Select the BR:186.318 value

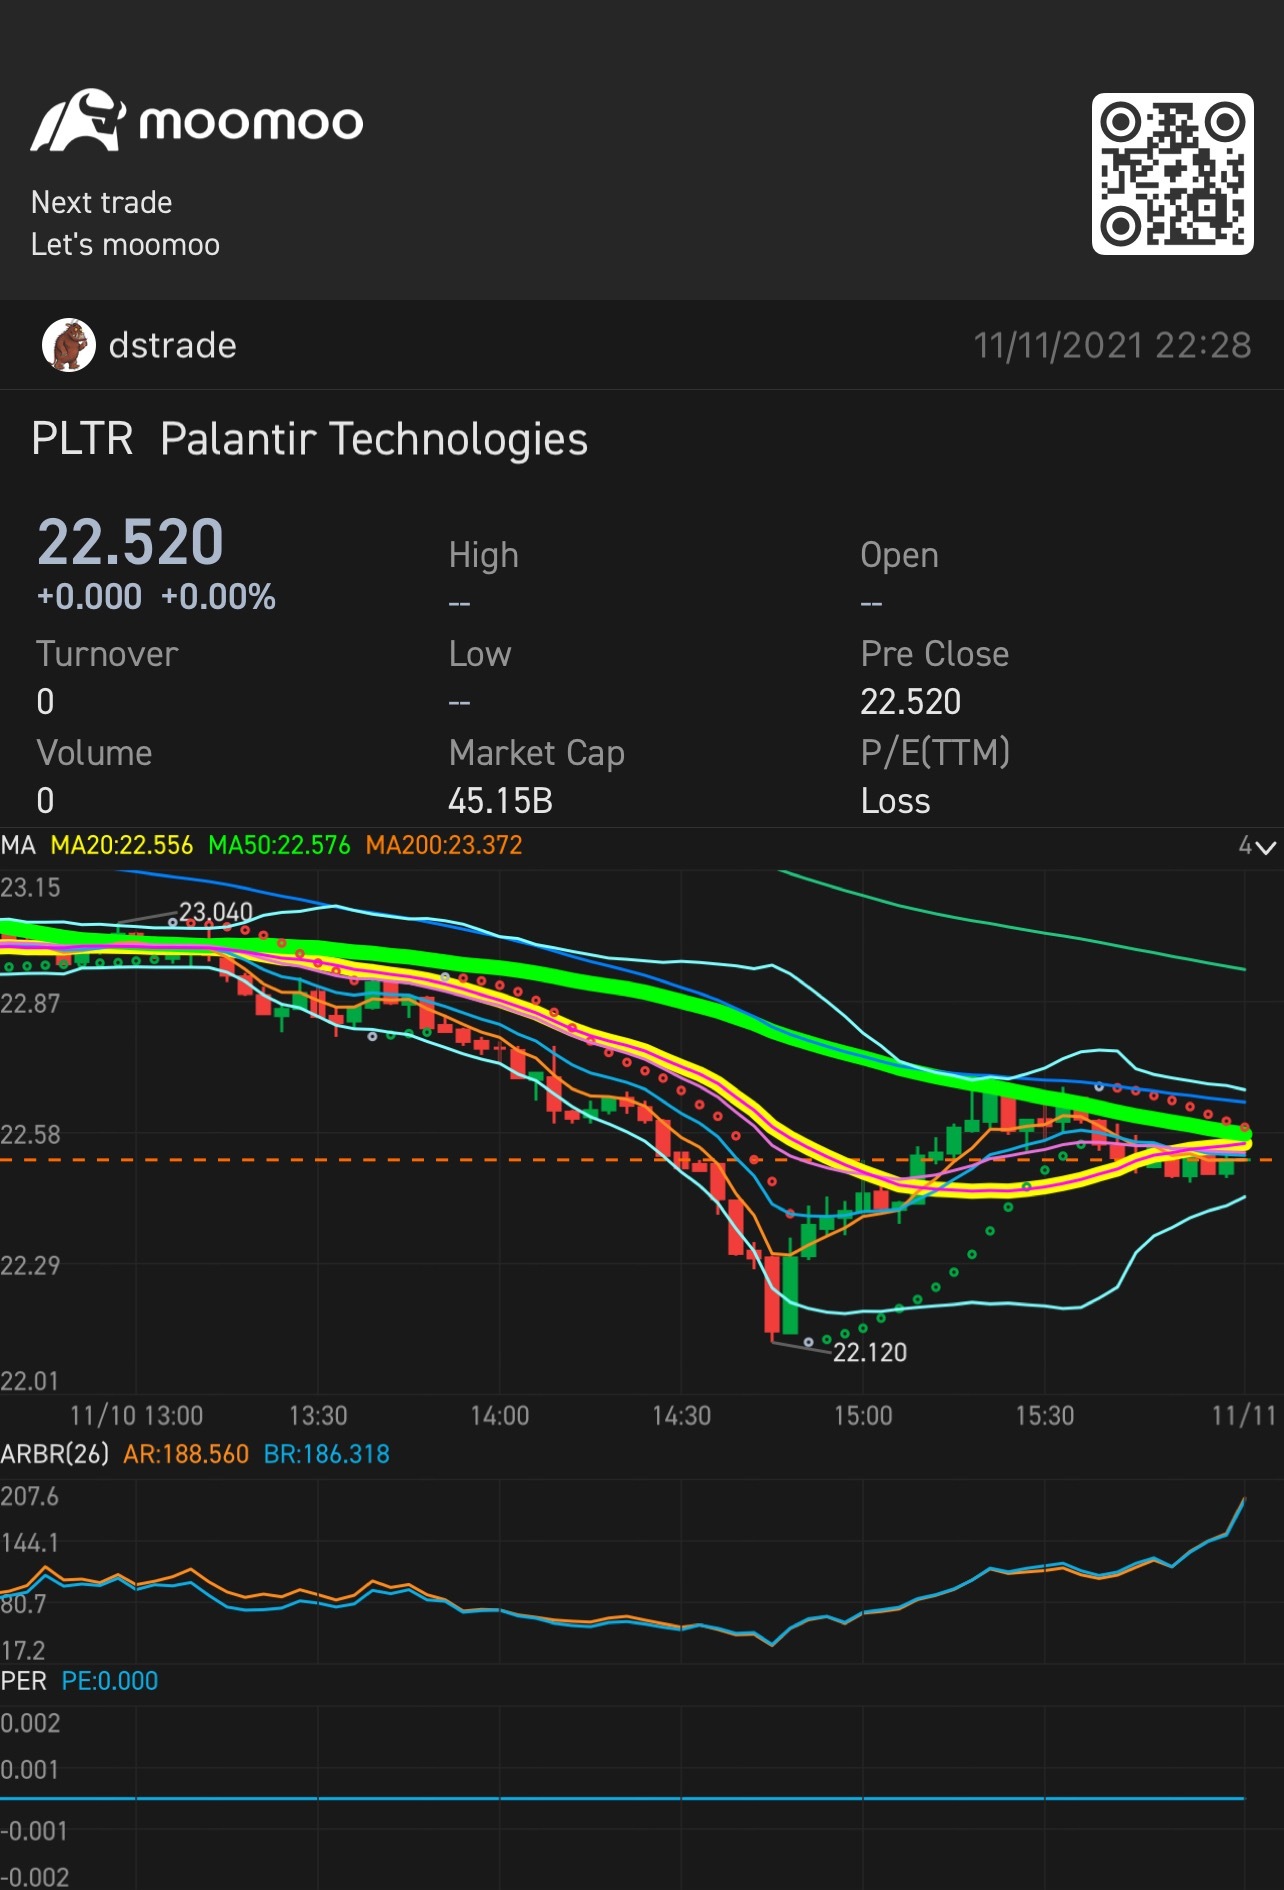point(326,1453)
